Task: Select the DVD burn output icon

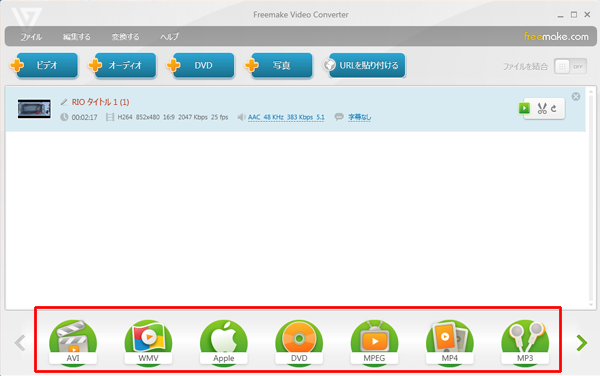Action: (x=299, y=342)
